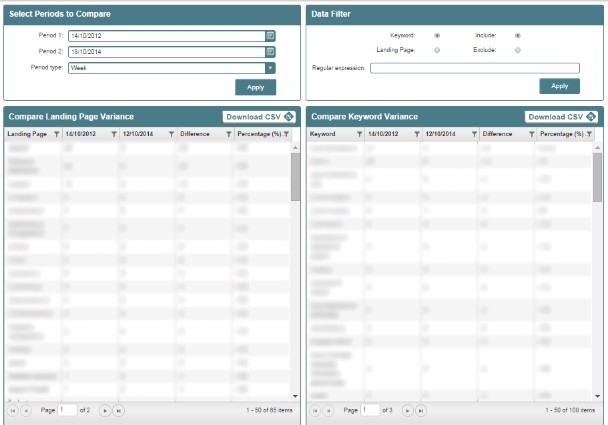This screenshot has width=608, height=425.
Task: Filter the Landing Page column
Action: click(x=57, y=134)
